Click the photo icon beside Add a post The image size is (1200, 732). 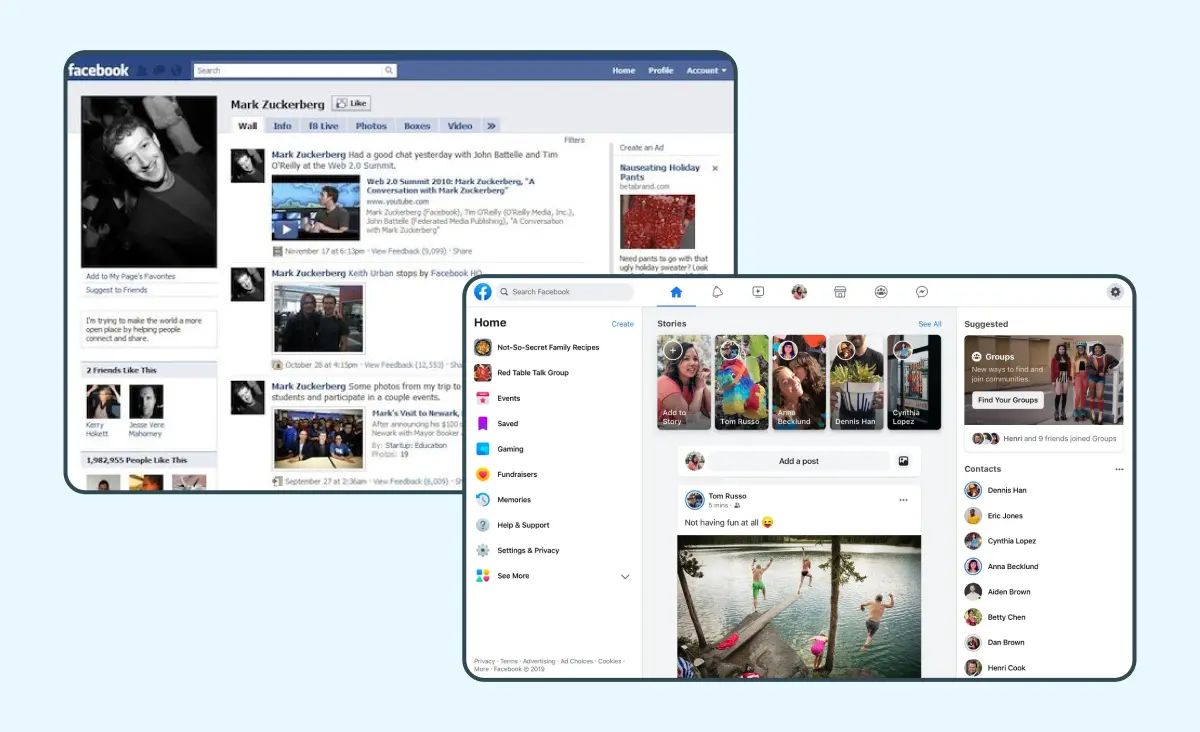point(903,461)
